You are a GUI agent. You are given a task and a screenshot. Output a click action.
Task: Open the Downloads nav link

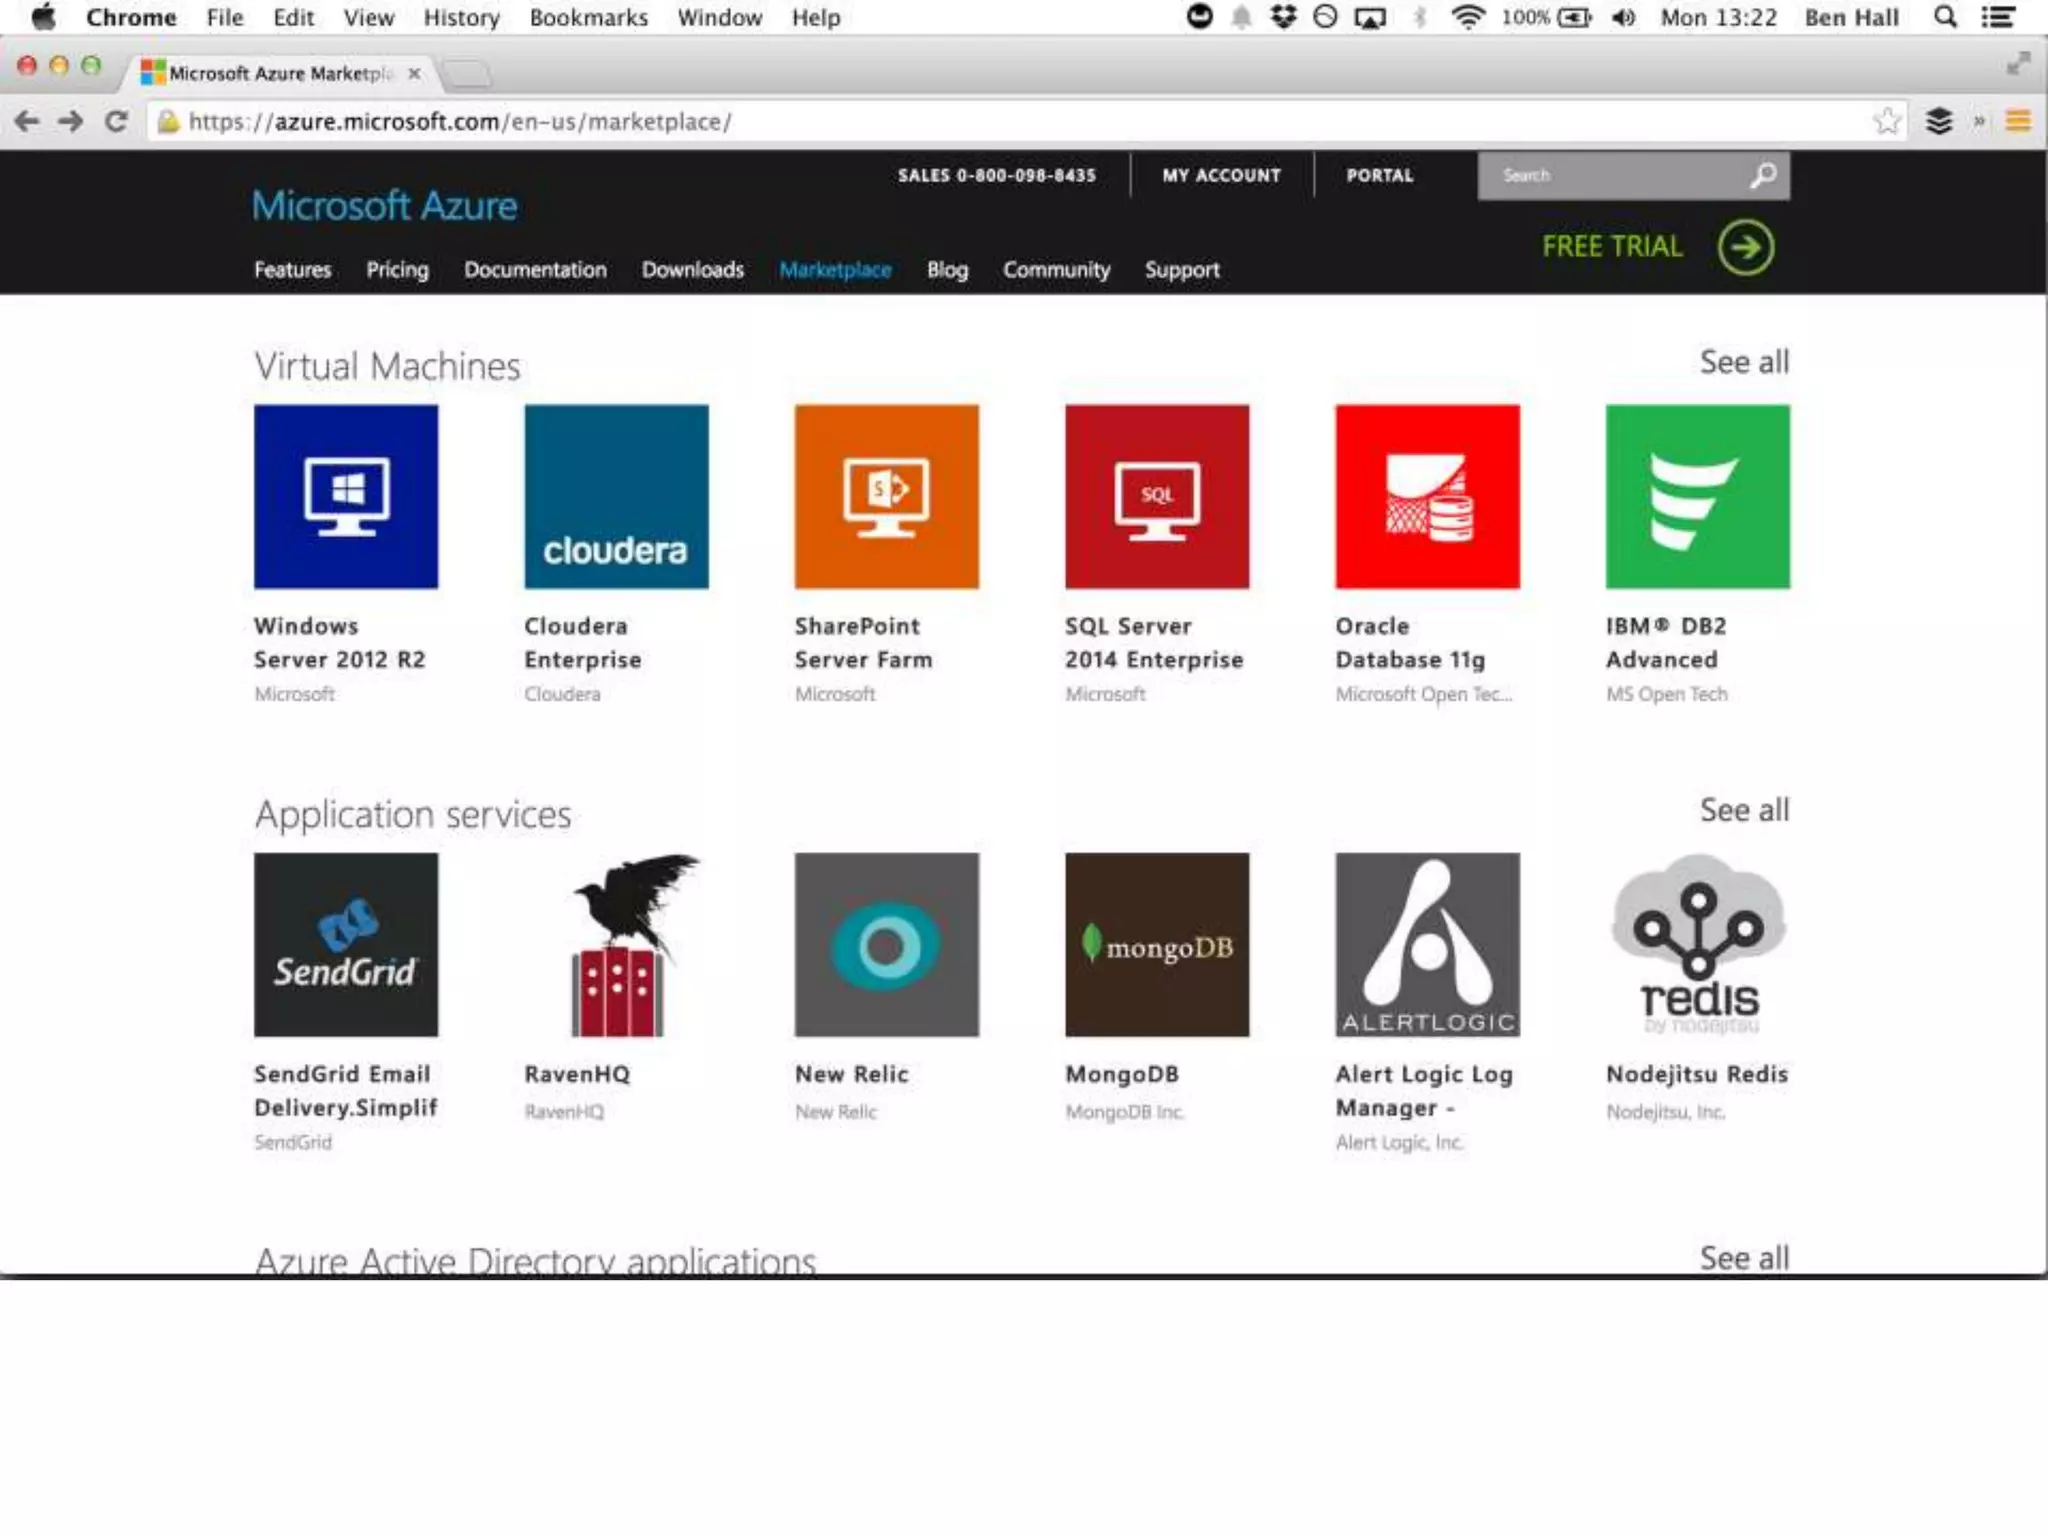693,270
